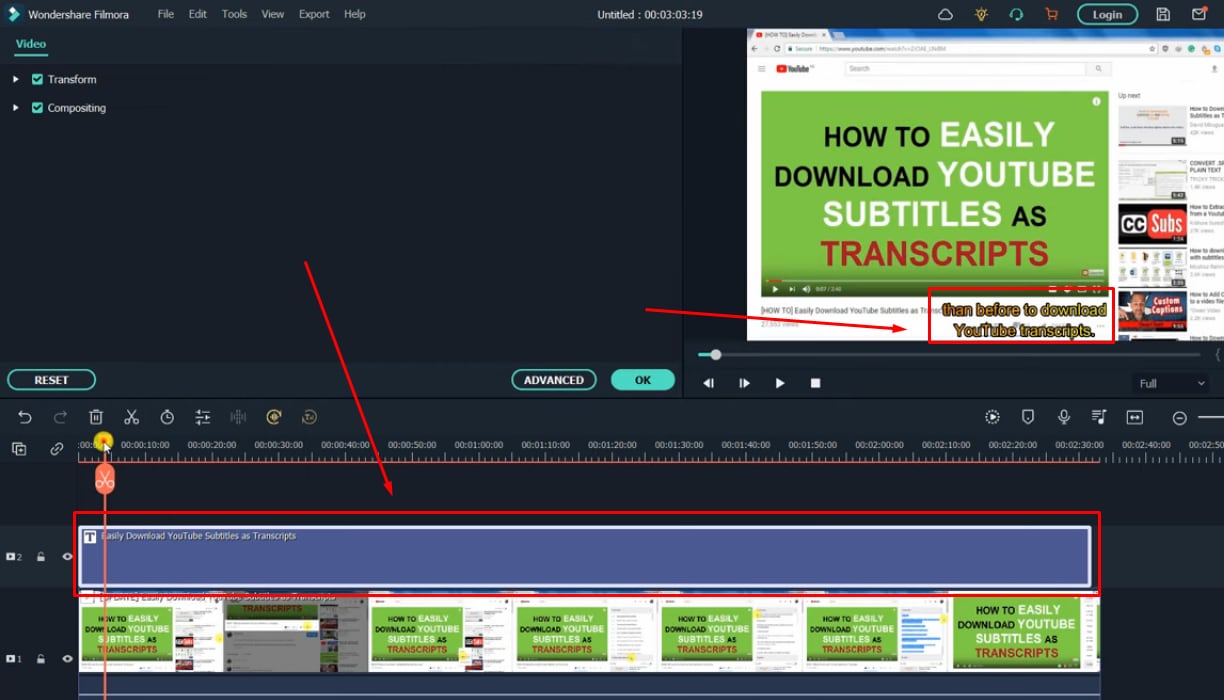Click the Undo arrow in timeline toolbar
This screenshot has height=700, width=1224.
pos(25,417)
